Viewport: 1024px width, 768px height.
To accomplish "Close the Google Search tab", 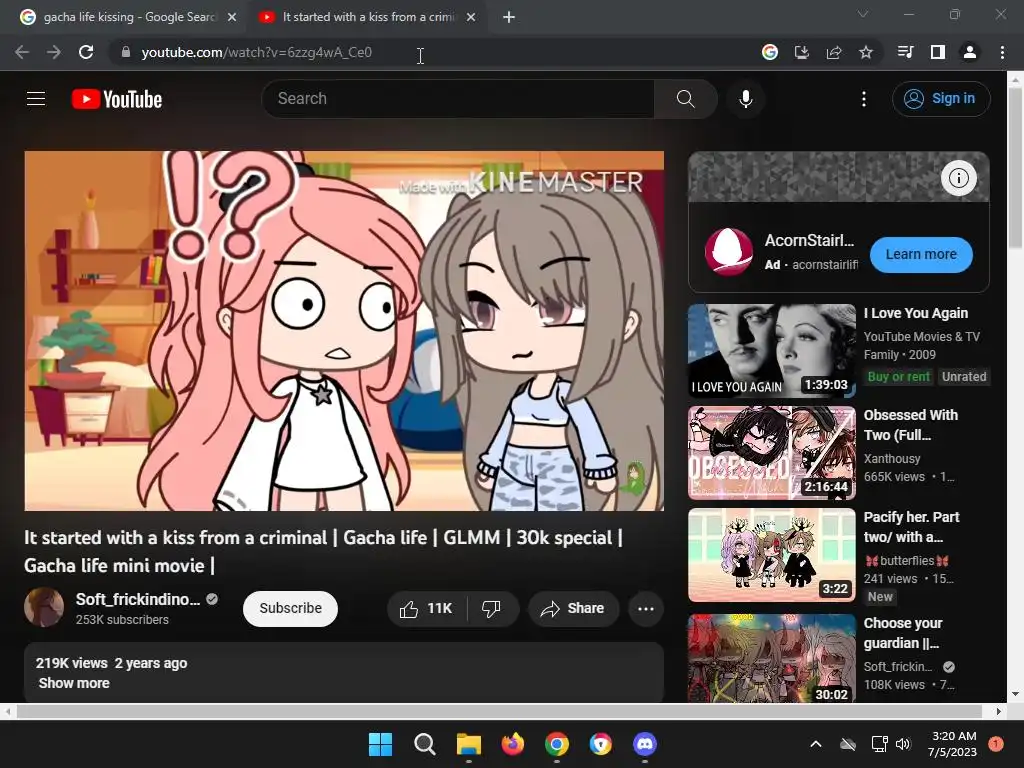I will tap(232, 18).
